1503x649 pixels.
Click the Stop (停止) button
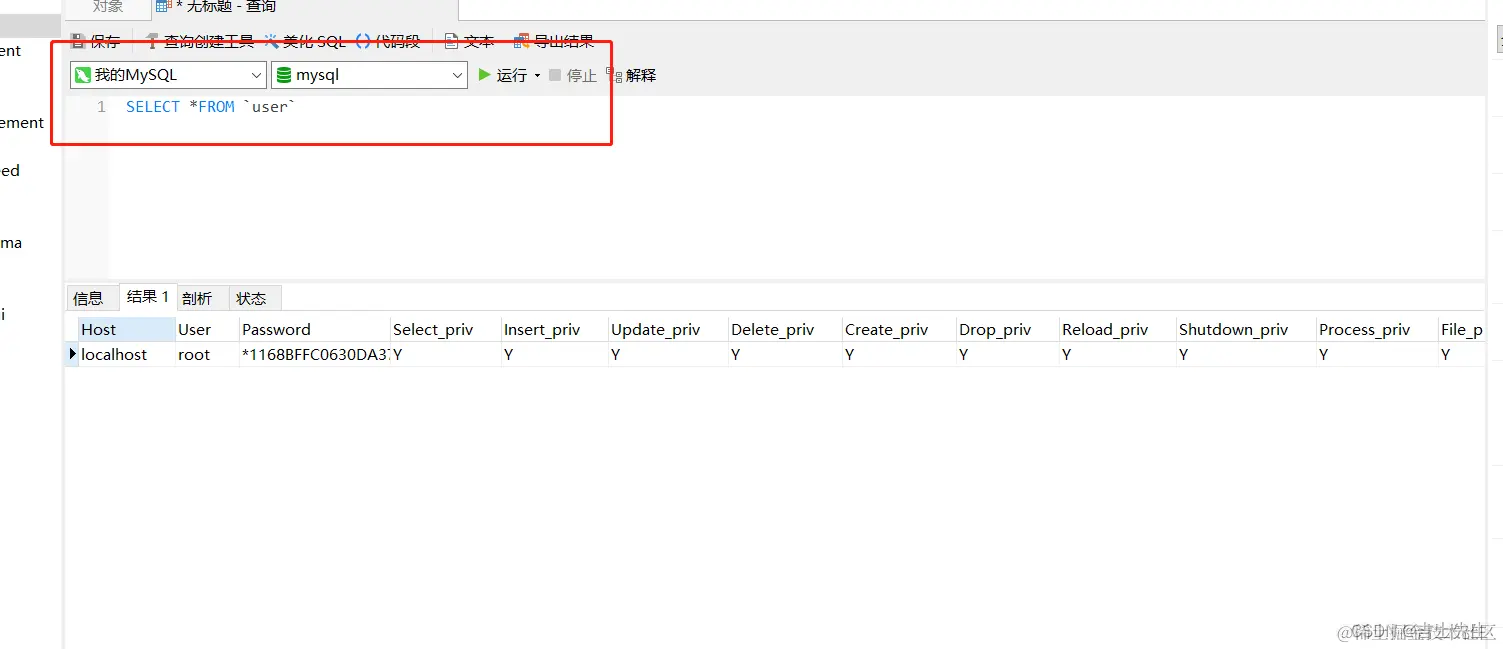coord(572,75)
